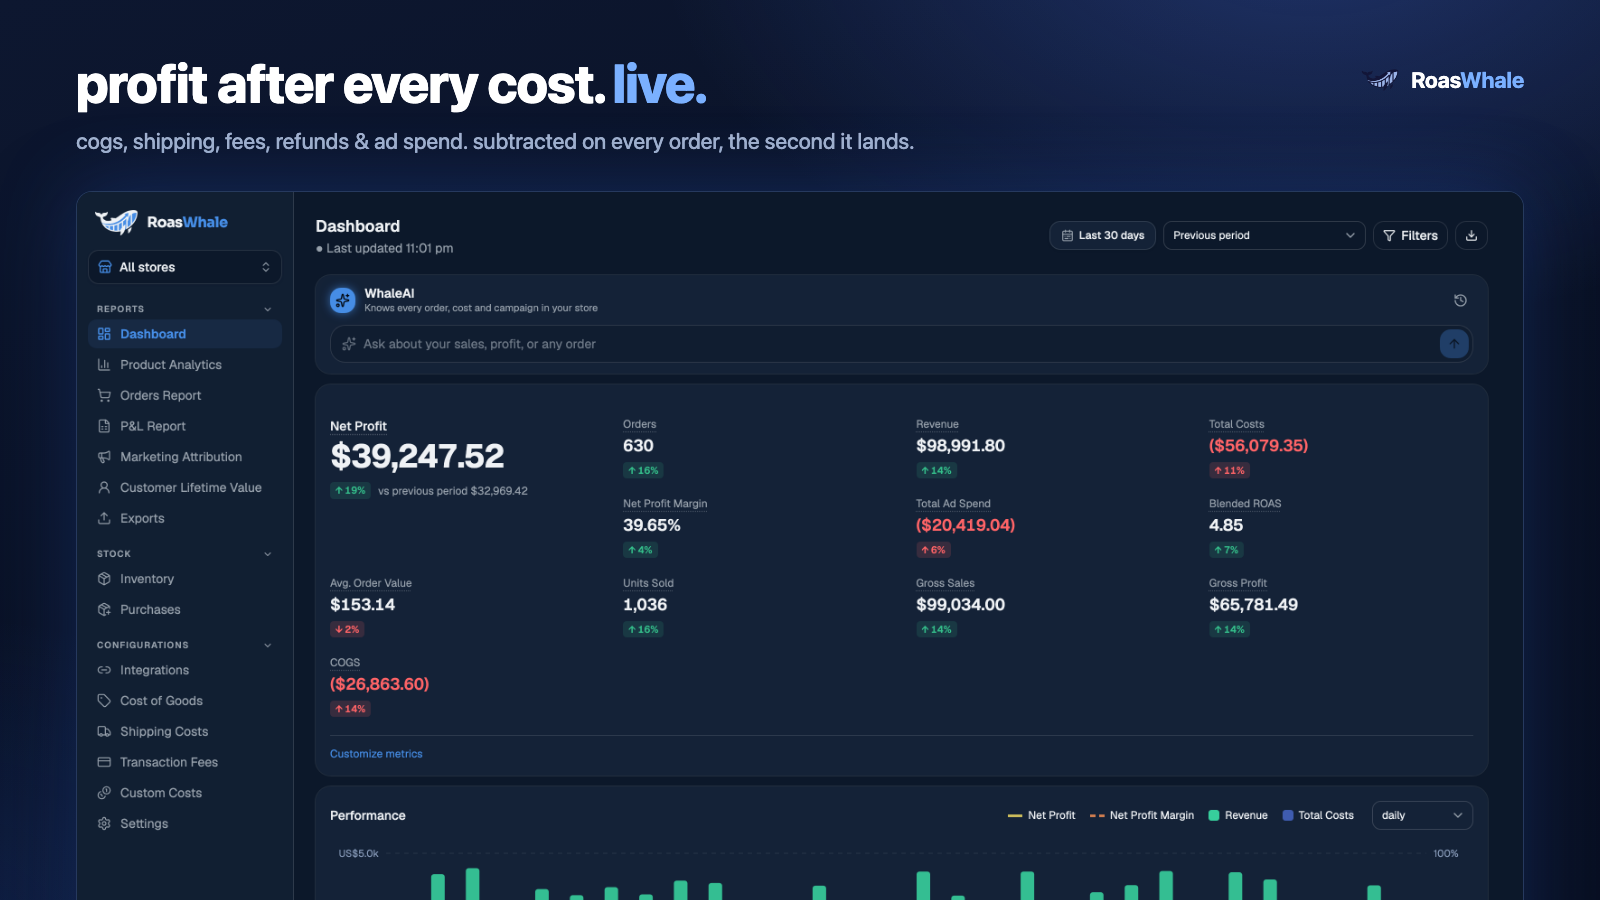
Task: Open the daily interval dropdown
Action: (1422, 816)
